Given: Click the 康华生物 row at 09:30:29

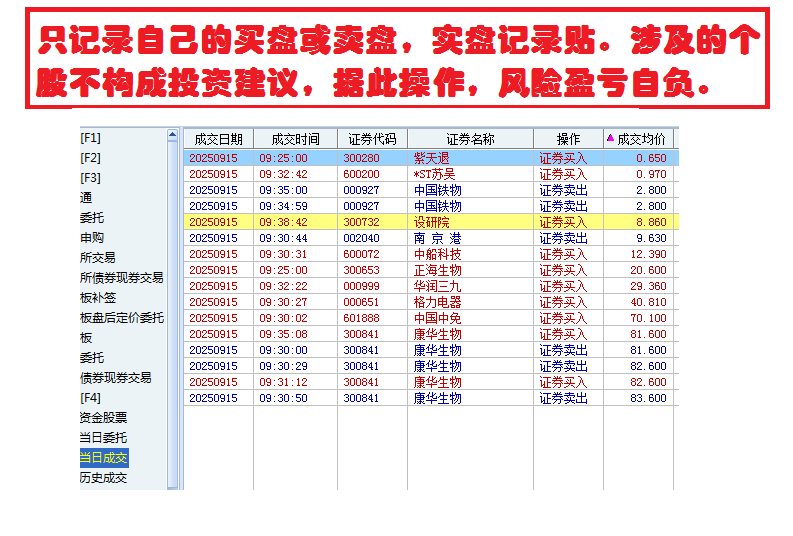Looking at the screenshot, I should pyautogui.click(x=431, y=366).
